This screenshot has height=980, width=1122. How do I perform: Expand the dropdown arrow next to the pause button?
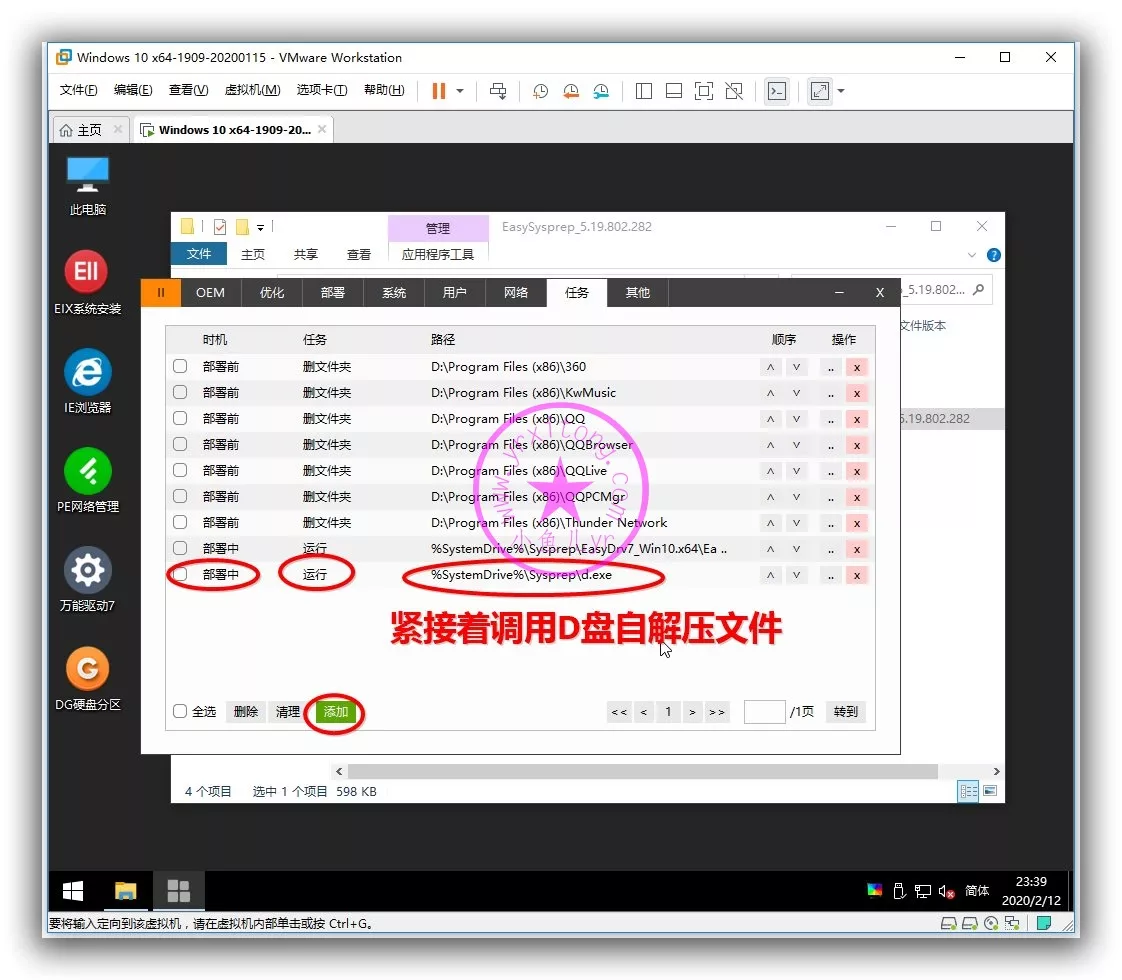coord(460,91)
